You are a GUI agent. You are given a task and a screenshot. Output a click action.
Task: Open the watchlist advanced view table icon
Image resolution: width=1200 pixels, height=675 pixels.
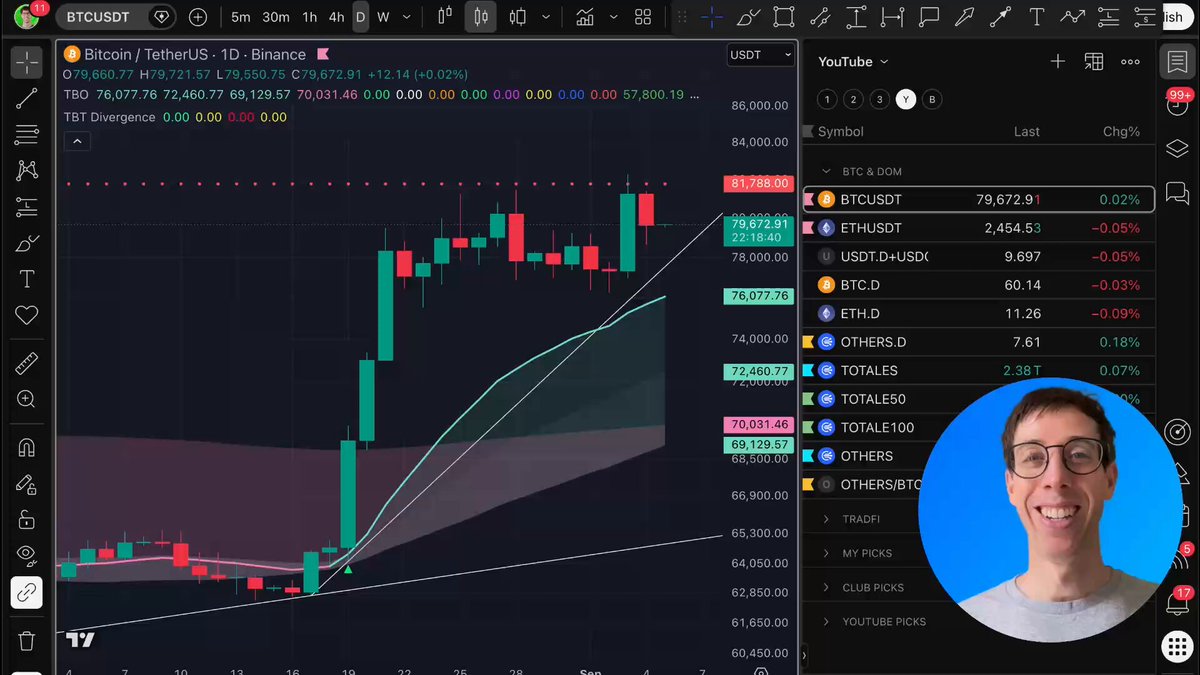1094,62
